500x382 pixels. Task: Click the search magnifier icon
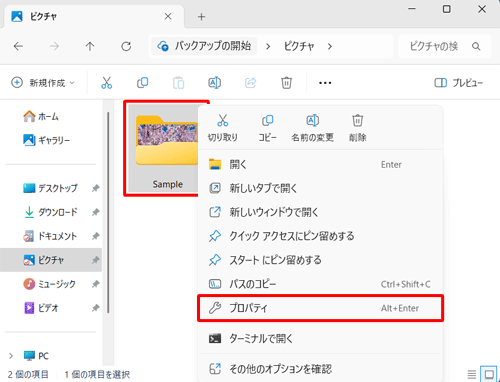tap(476, 46)
